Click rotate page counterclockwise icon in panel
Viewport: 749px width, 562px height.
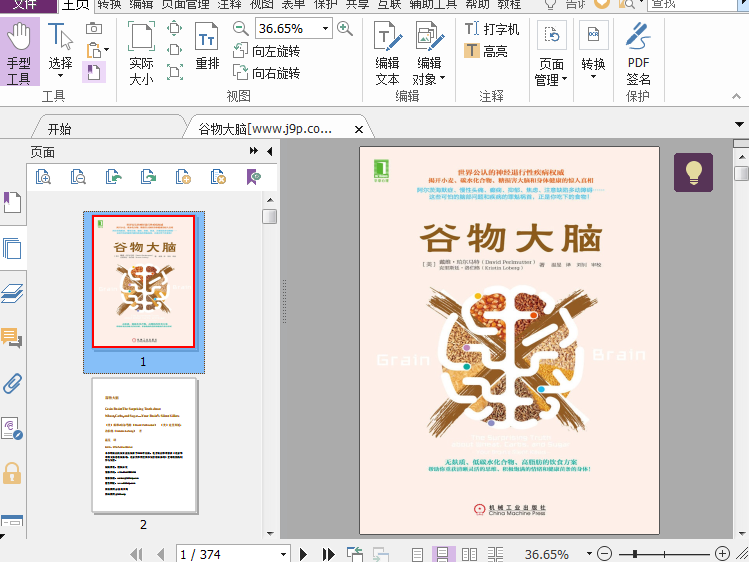tap(114, 177)
